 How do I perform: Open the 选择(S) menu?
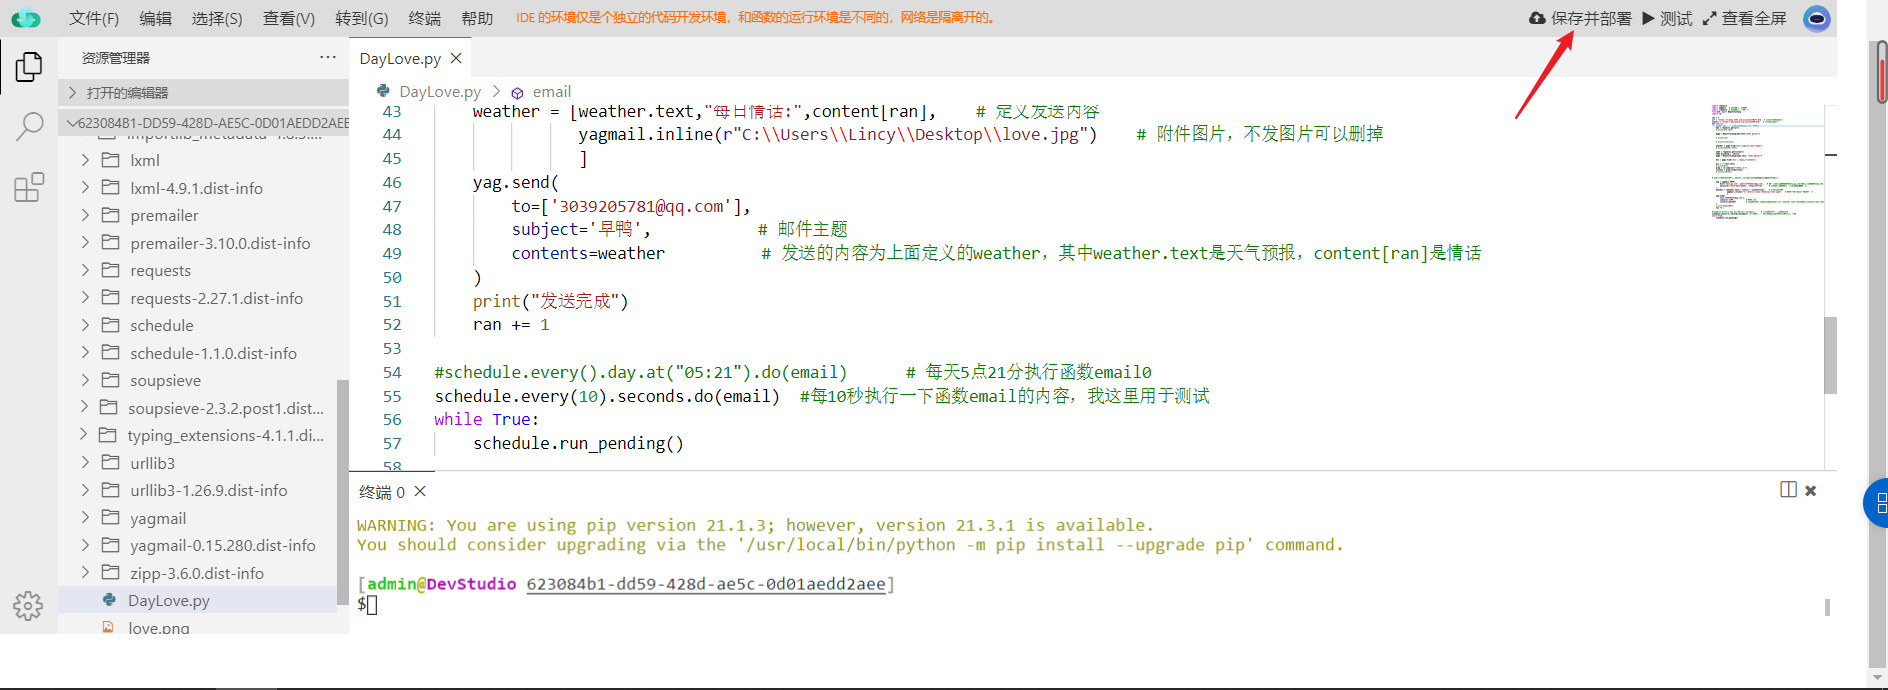(217, 18)
